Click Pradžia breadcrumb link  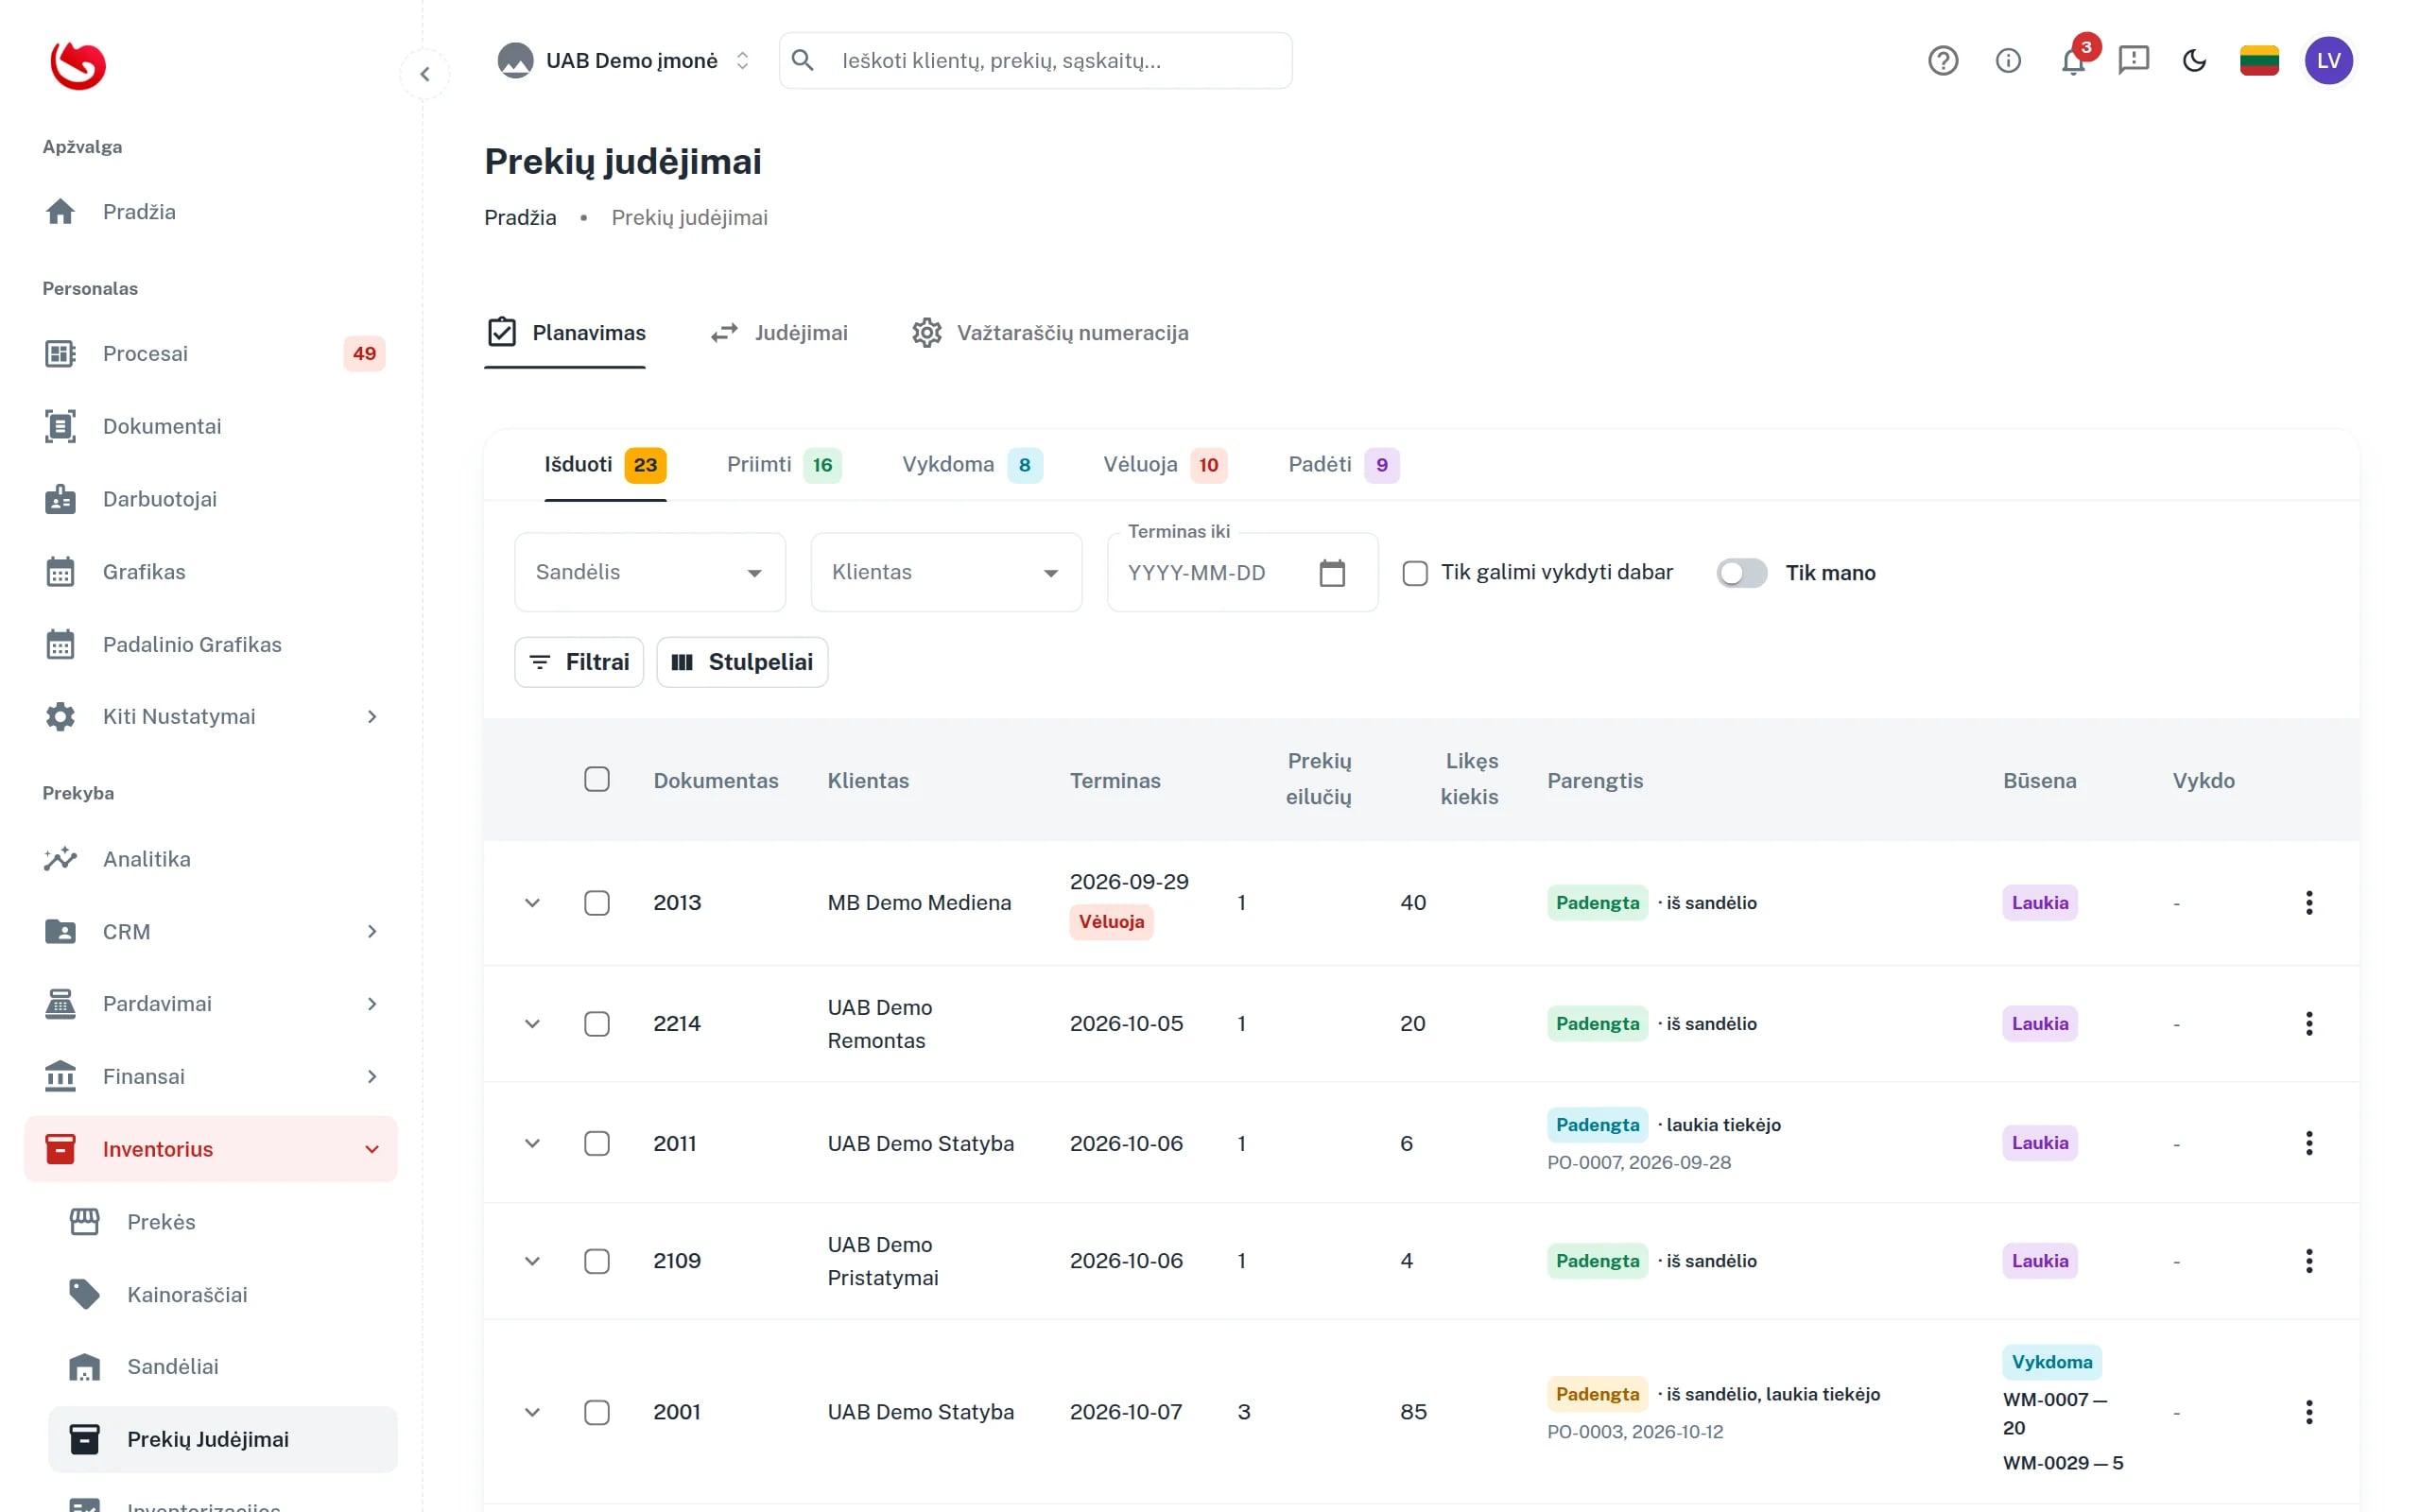pyautogui.click(x=520, y=218)
